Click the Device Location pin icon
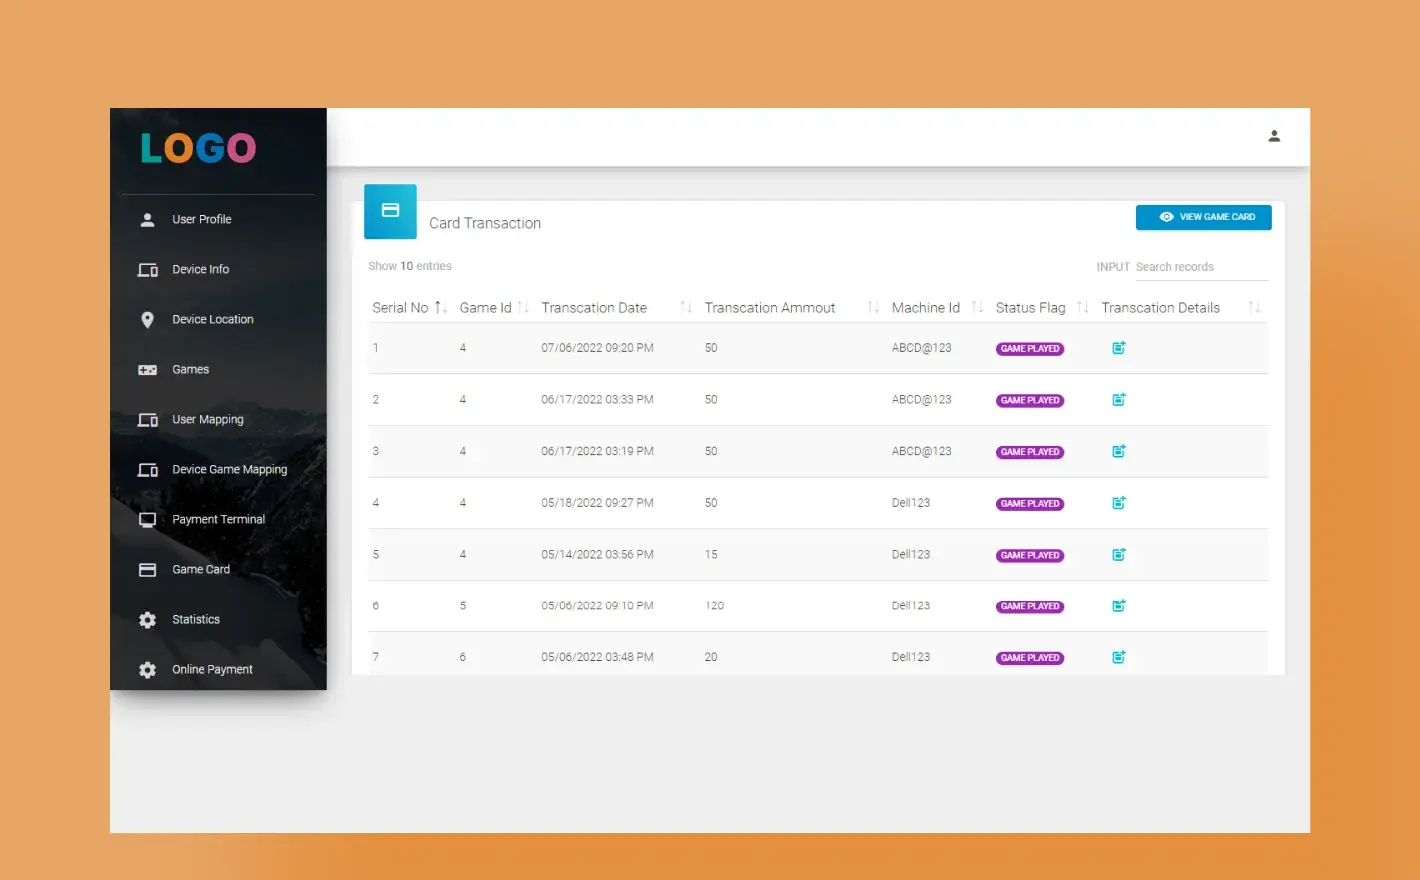This screenshot has width=1420, height=880. [147, 320]
